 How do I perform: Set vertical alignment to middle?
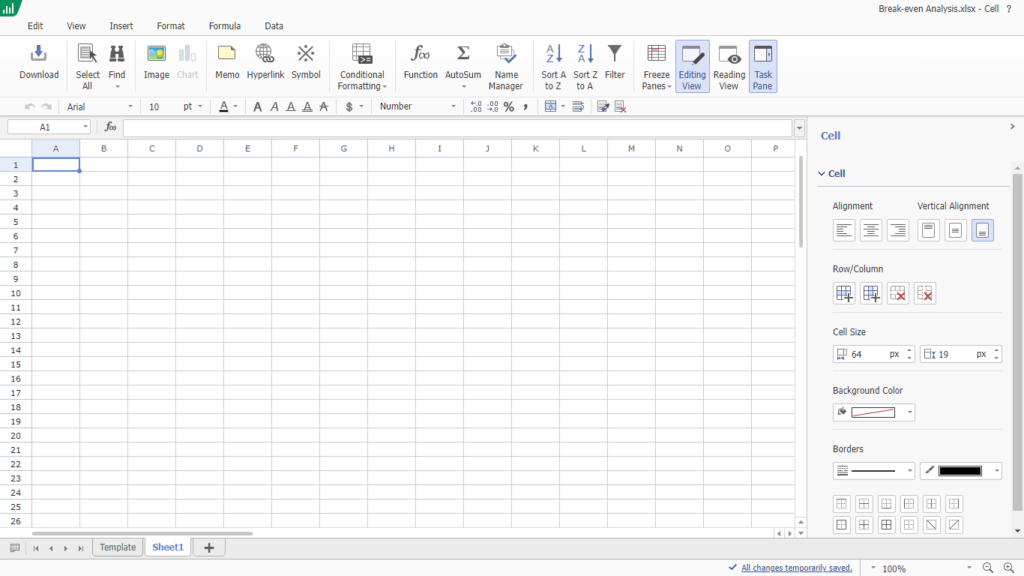tap(955, 230)
